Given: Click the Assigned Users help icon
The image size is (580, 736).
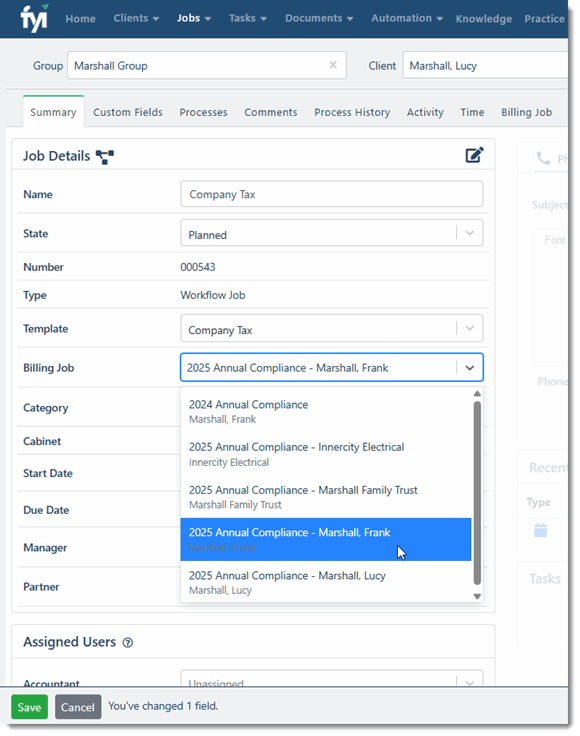Looking at the screenshot, I should (x=128, y=643).
